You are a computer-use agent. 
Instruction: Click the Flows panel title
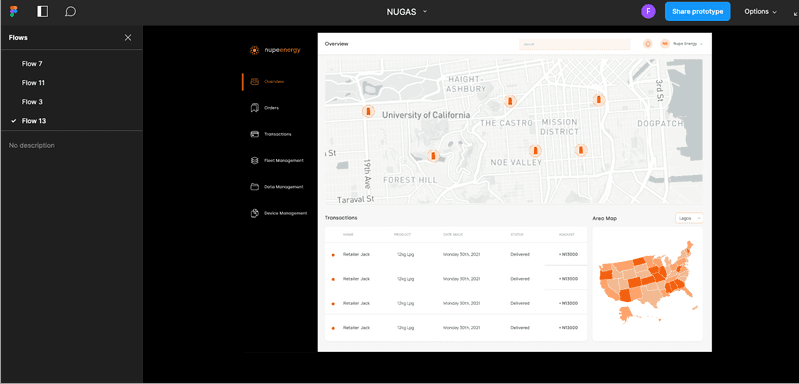tap(18, 37)
